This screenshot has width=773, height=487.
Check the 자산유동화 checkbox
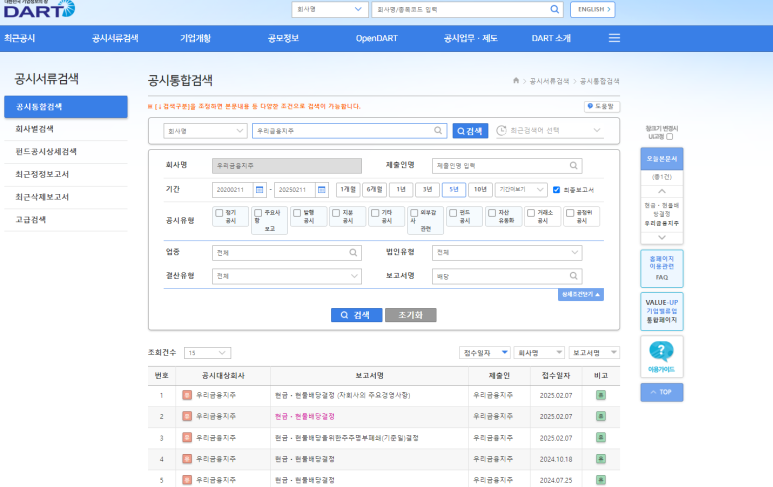pos(492,213)
